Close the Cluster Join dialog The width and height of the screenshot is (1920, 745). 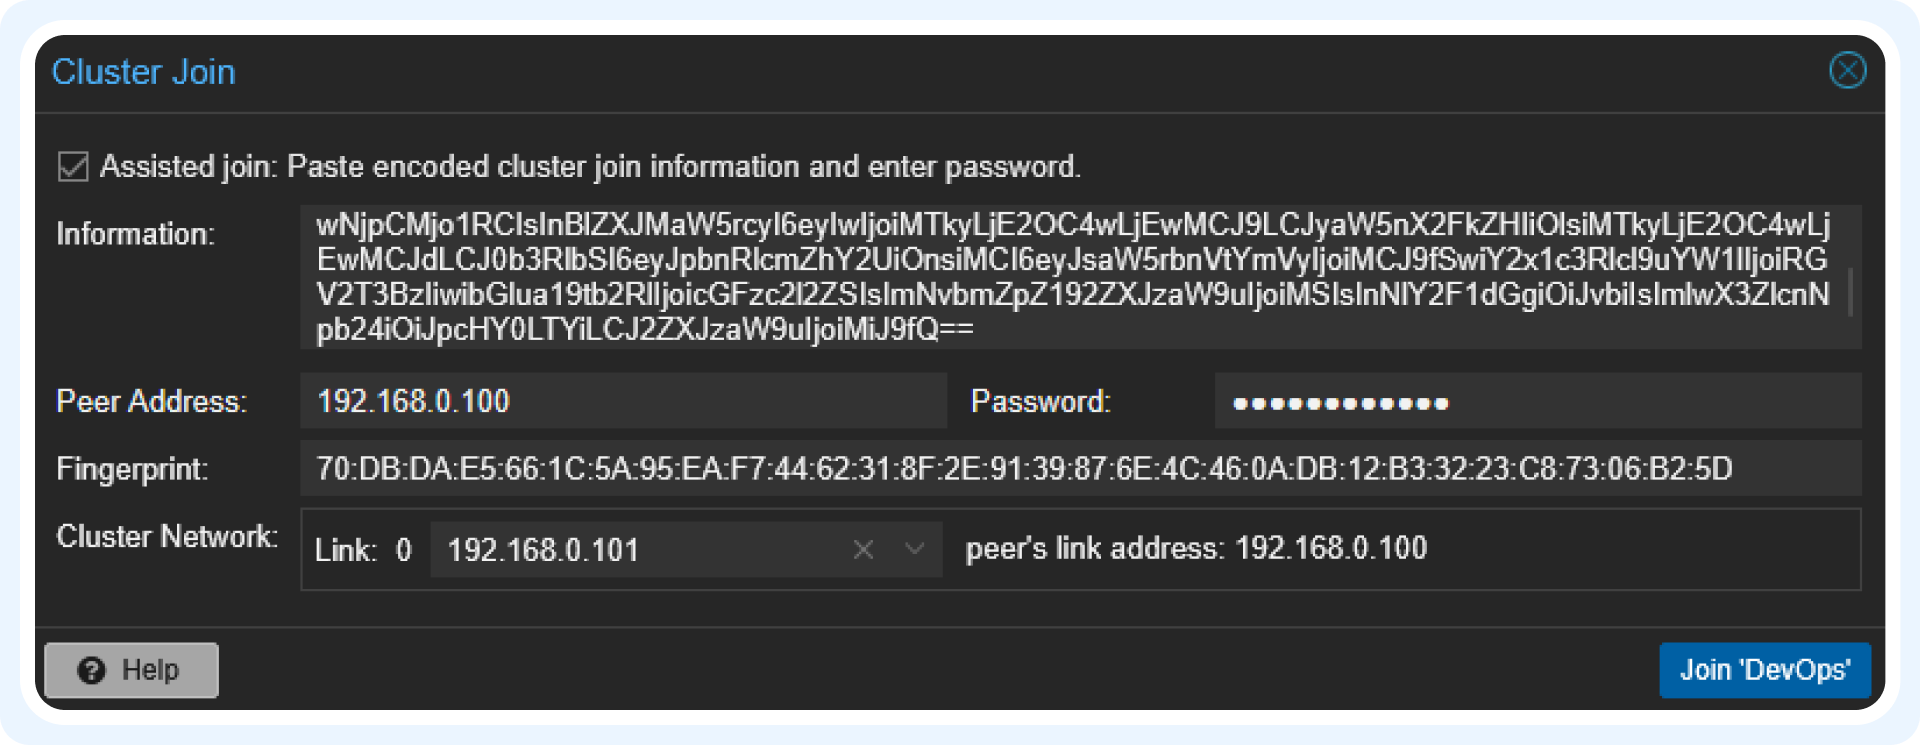pyautogui.click(x=1847, y=71)
